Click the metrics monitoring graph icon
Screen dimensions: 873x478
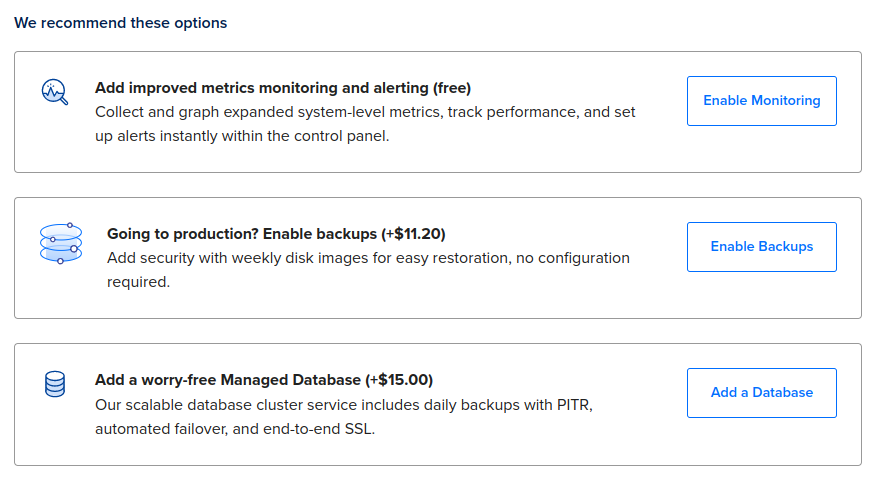click(55, 92)
